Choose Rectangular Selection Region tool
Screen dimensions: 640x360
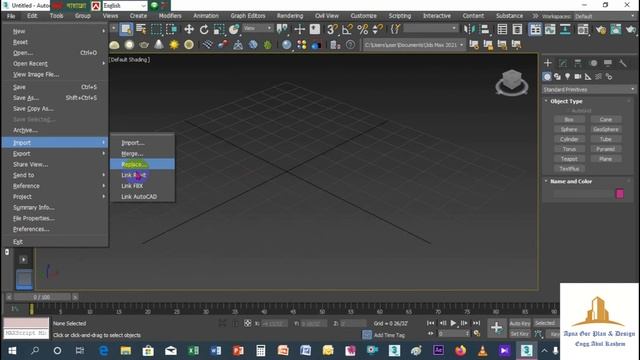click(156, 29)
